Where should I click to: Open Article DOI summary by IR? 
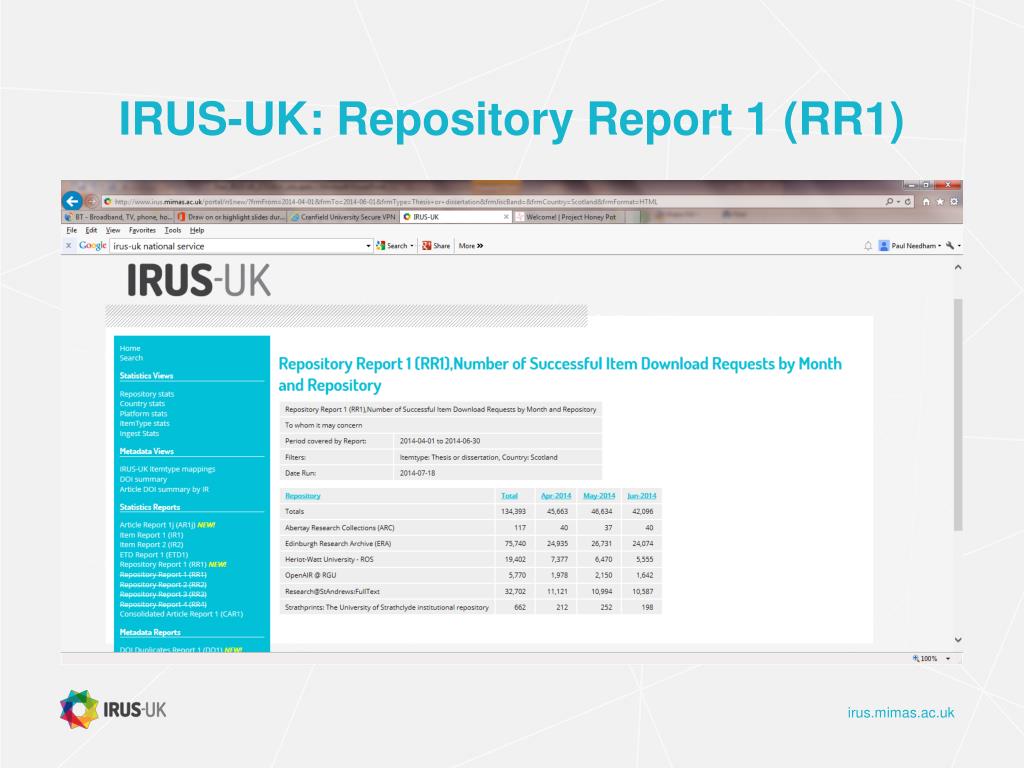tap(165, 489)
